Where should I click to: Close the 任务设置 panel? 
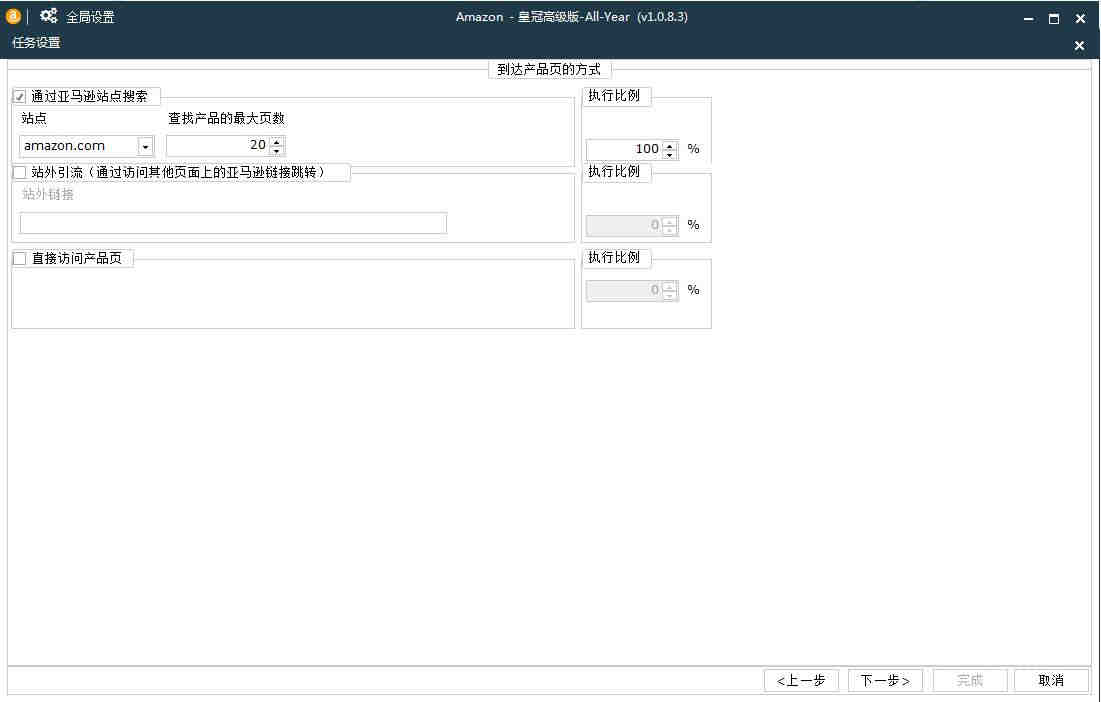tap(1079, 46)
